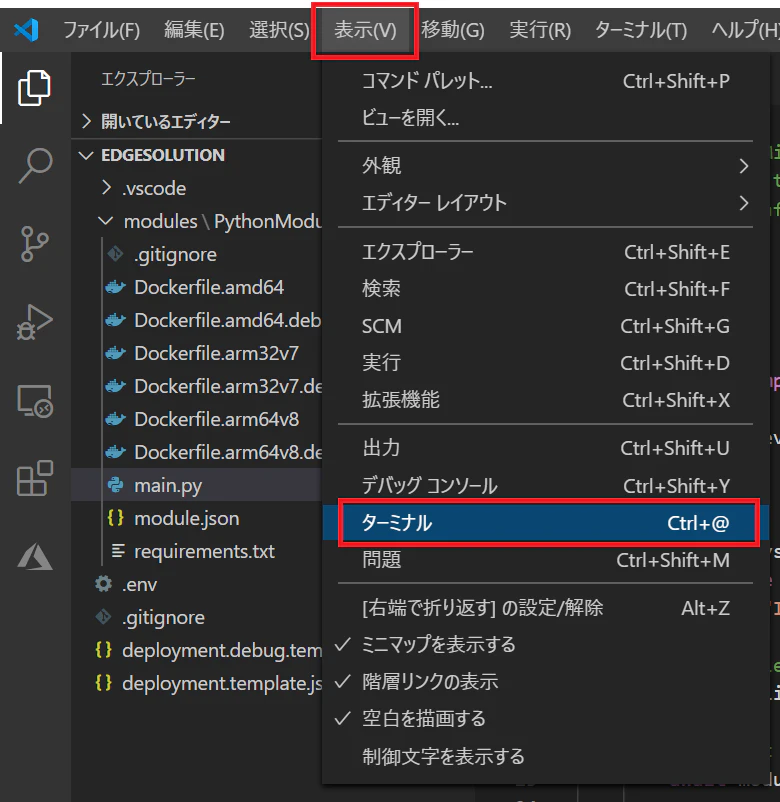Image resolution: width=780 pixels, height=802 pixels.
Task: Open Dockerfile.arm32v7 file
Action: pyautogui.click(x=196, y=353)
